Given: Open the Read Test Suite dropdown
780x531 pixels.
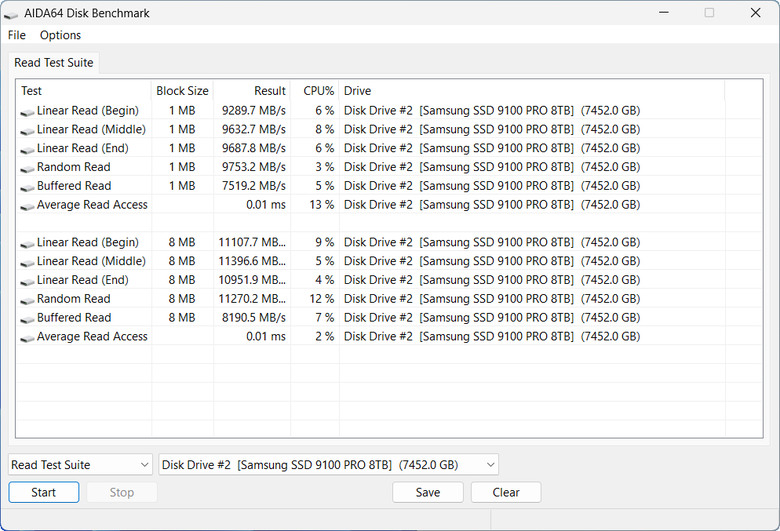Looking at the screenshot, I should coord(81,465).
